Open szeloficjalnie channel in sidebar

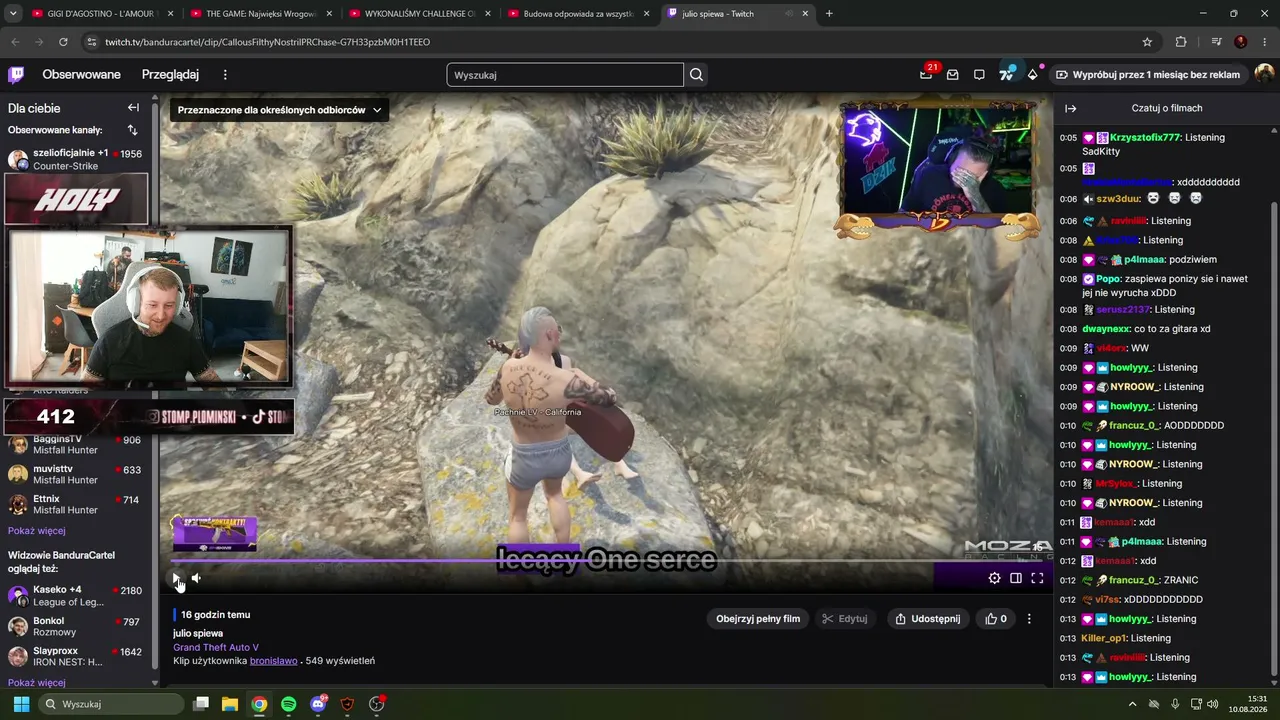click(x=75, y=159)
